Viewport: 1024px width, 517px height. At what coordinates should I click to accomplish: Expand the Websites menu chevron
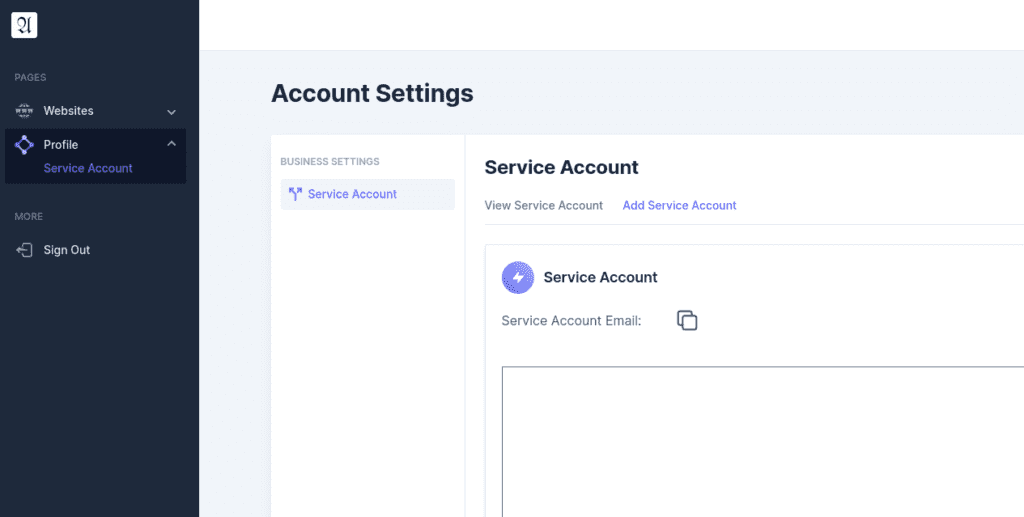pos(171,112)
